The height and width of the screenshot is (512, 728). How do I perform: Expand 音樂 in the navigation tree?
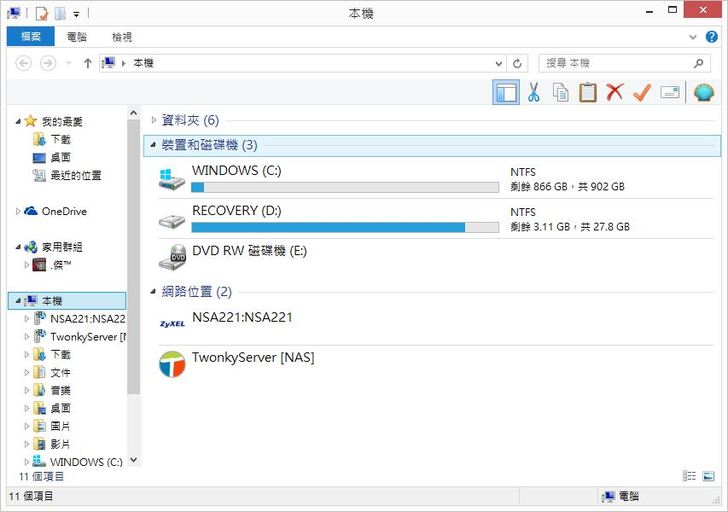pos(26,390)
